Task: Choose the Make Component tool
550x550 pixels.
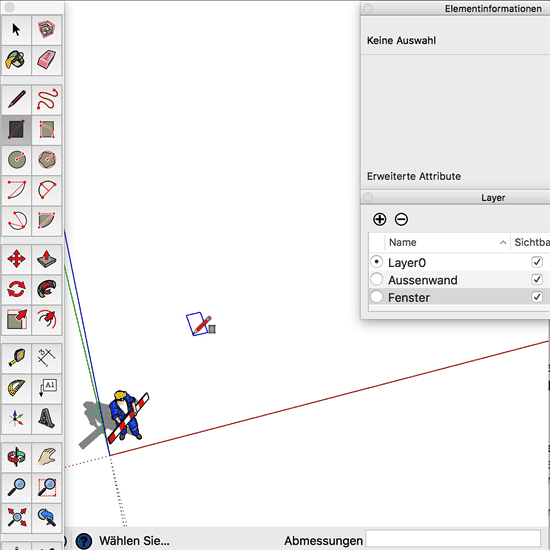Action: coord(47,30)
